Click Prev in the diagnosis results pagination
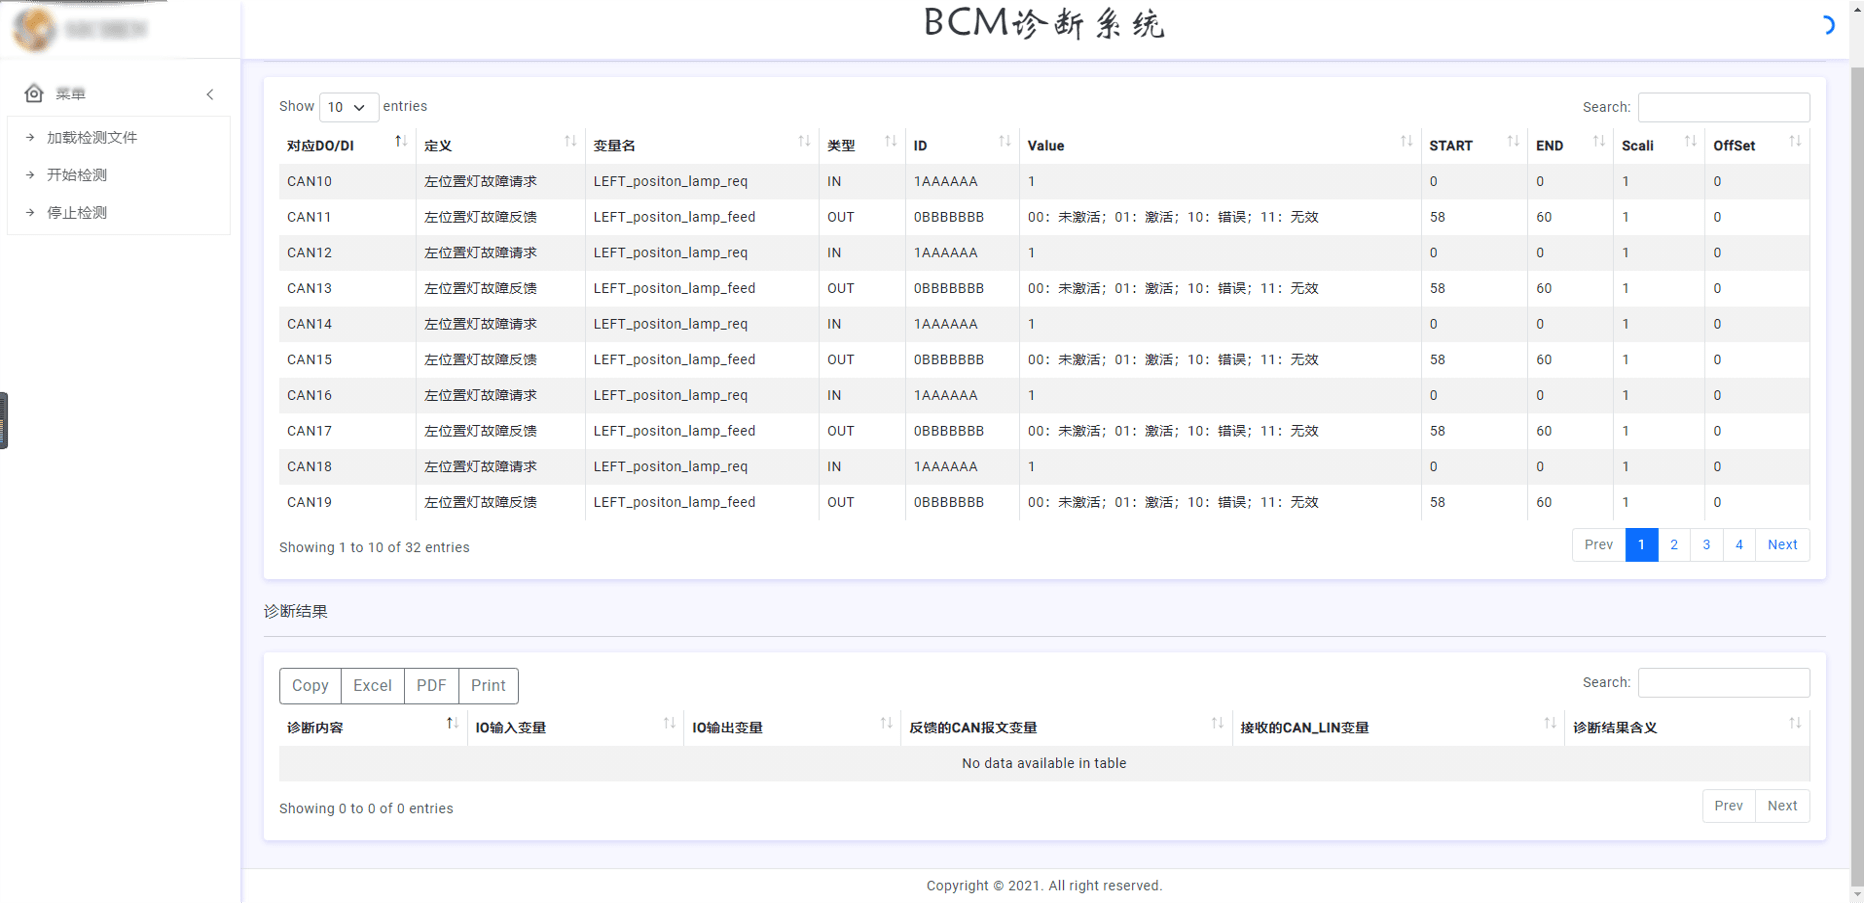Image resolution: width=1864 pixels, height=903 pixels. 1729,806
